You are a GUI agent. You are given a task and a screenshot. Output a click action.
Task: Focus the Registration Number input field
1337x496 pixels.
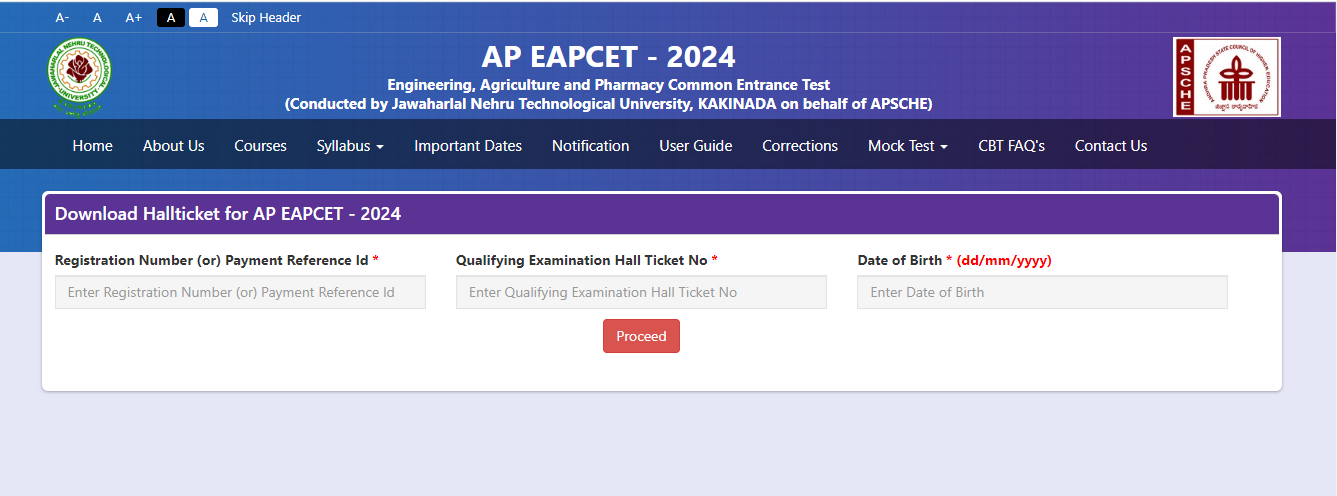click(240, 292)
